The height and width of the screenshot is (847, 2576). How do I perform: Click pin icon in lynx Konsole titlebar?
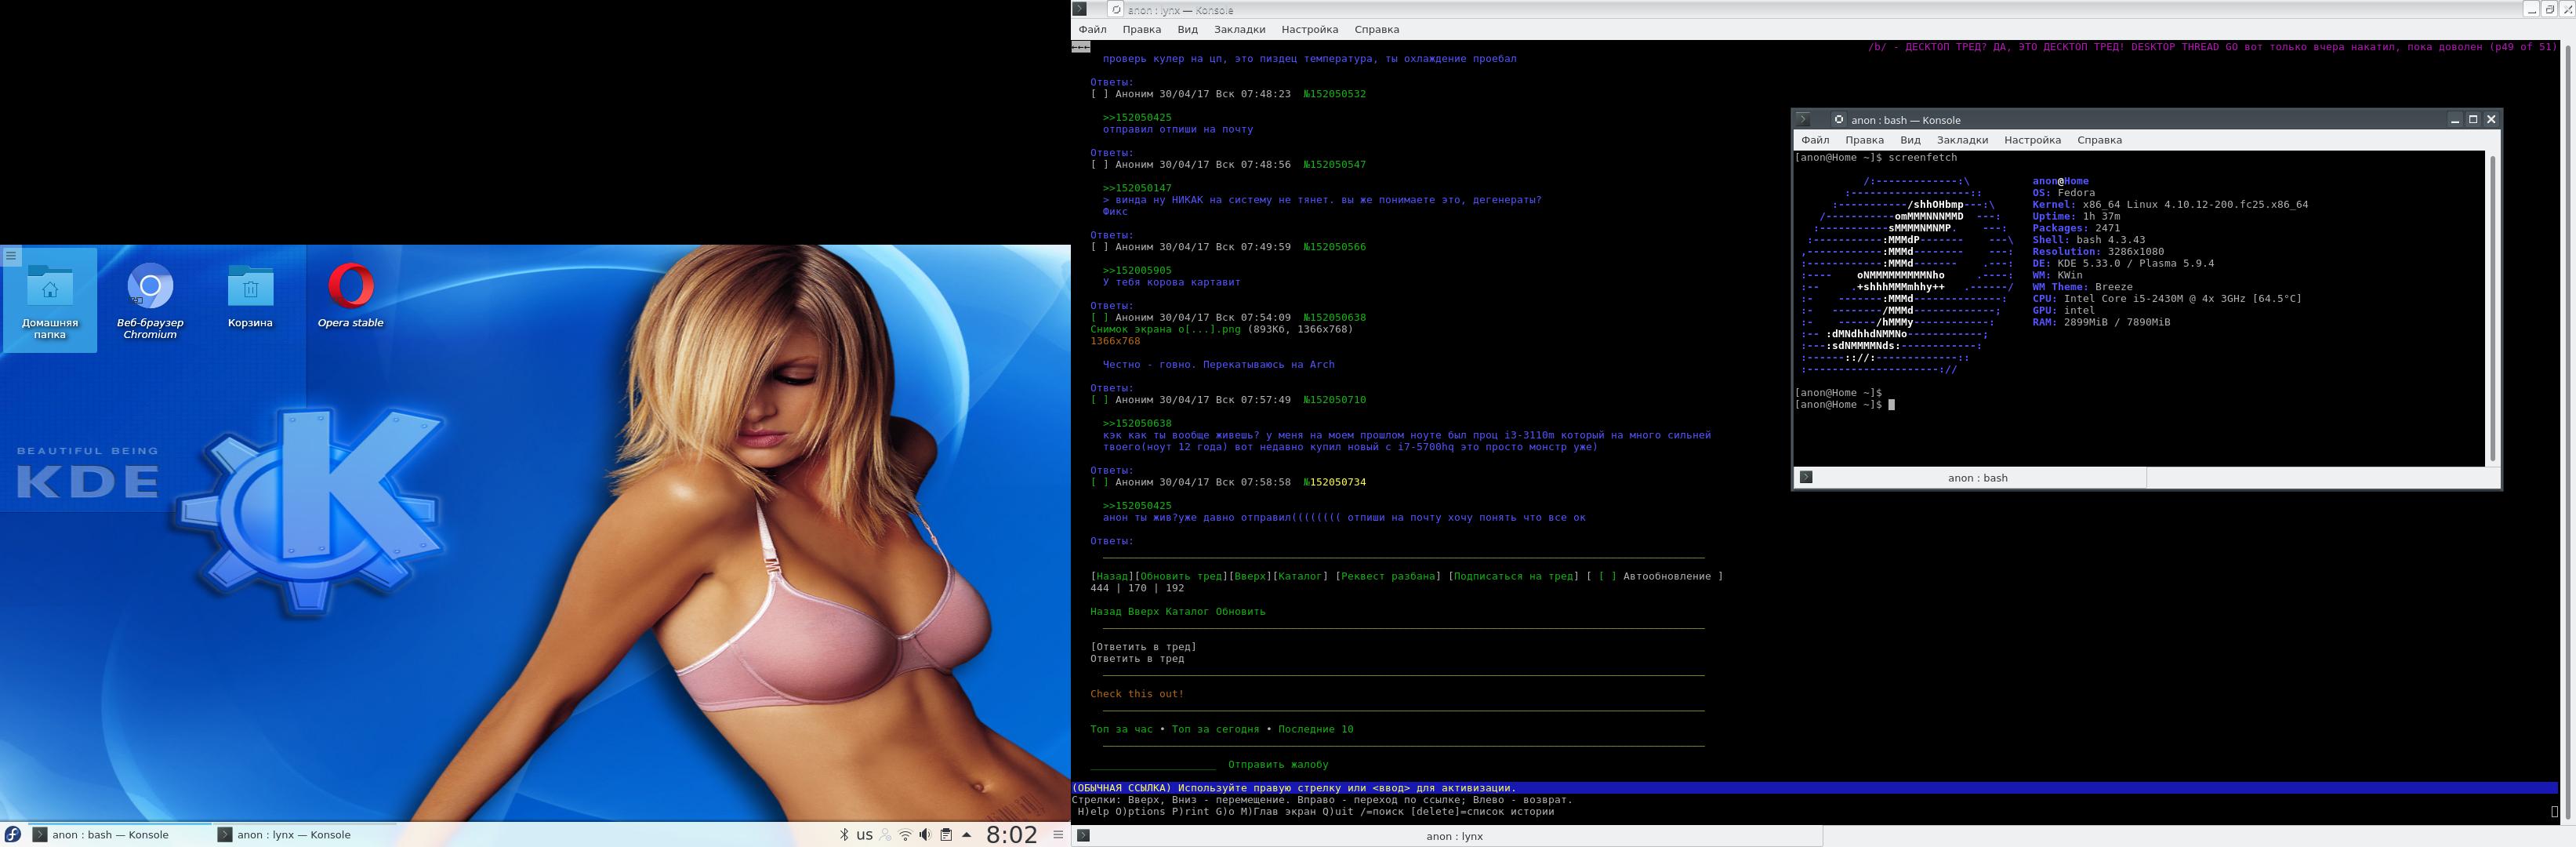(x=1116, y=9)
